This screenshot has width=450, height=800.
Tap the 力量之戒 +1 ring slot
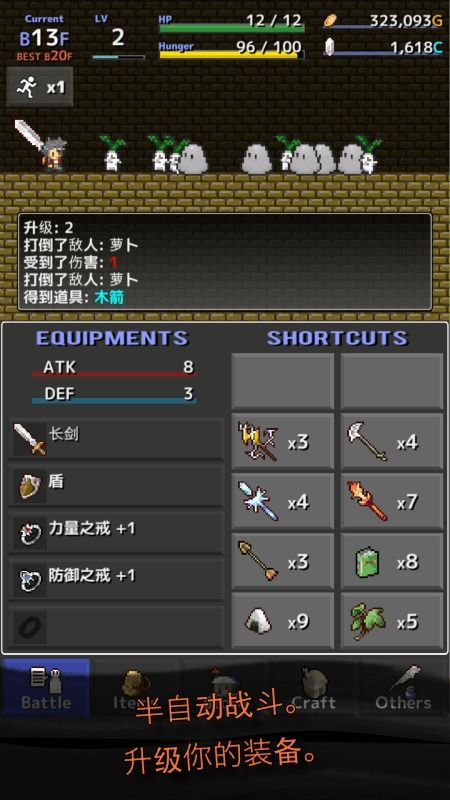click(x=116, y=533)
